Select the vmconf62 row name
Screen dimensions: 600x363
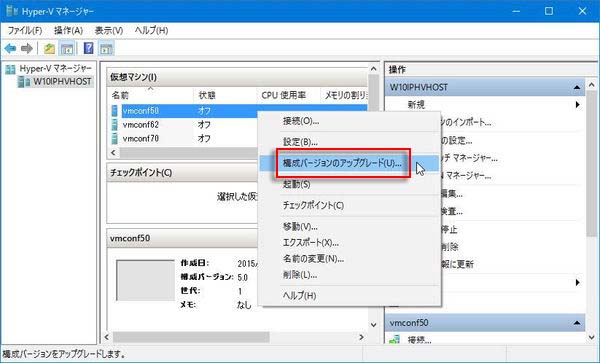point(141,125)
